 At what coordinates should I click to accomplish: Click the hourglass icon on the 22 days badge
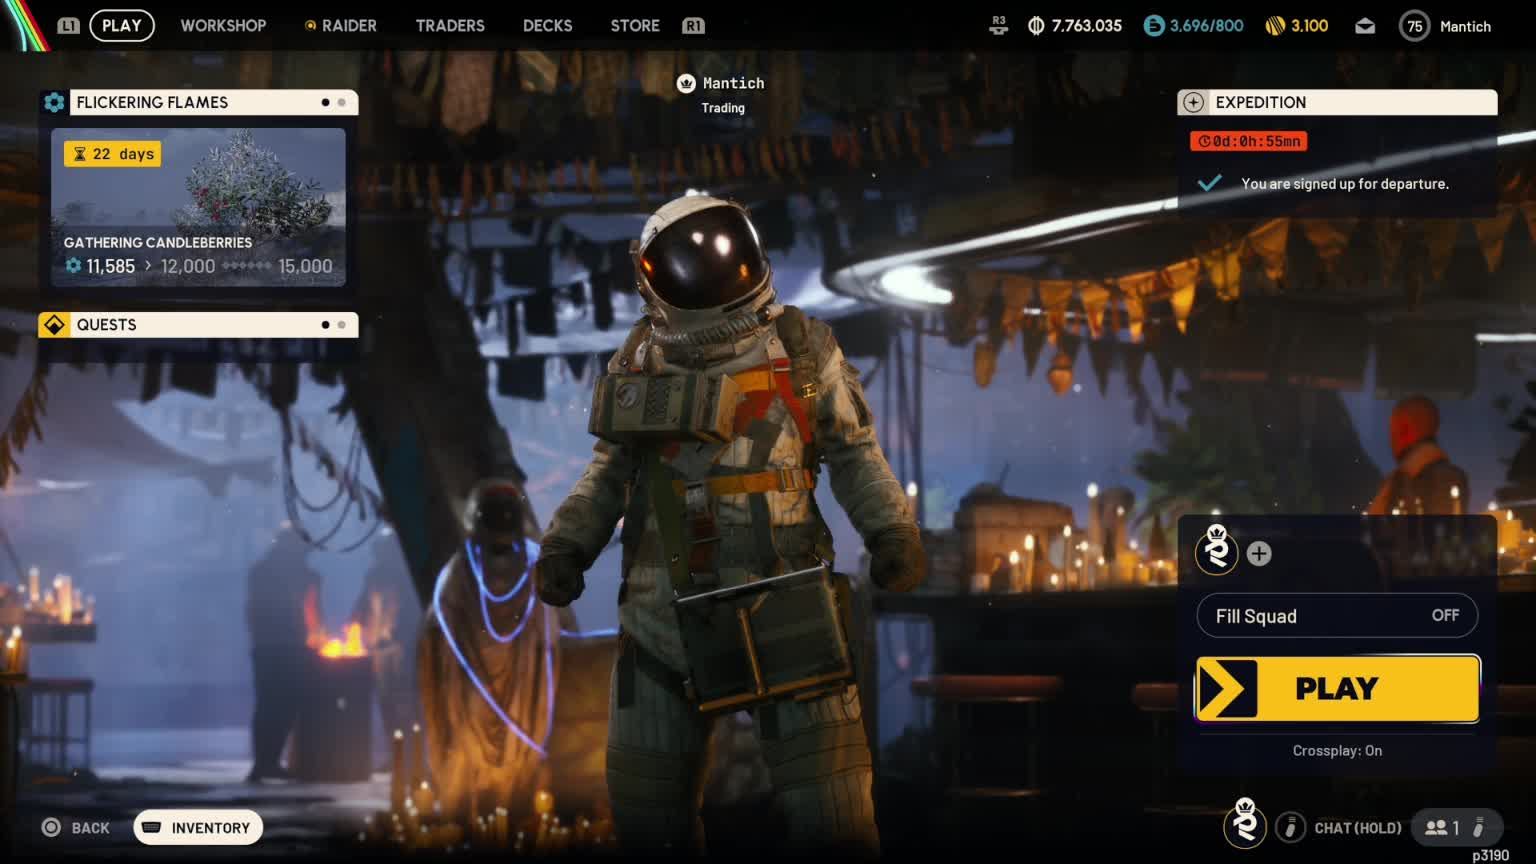80,154
